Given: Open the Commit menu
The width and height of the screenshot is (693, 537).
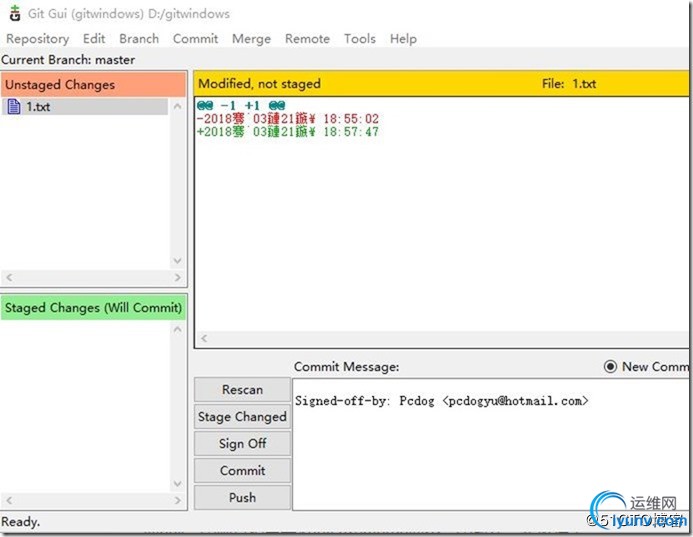Looking at the screenshot, I should point(195,39).
